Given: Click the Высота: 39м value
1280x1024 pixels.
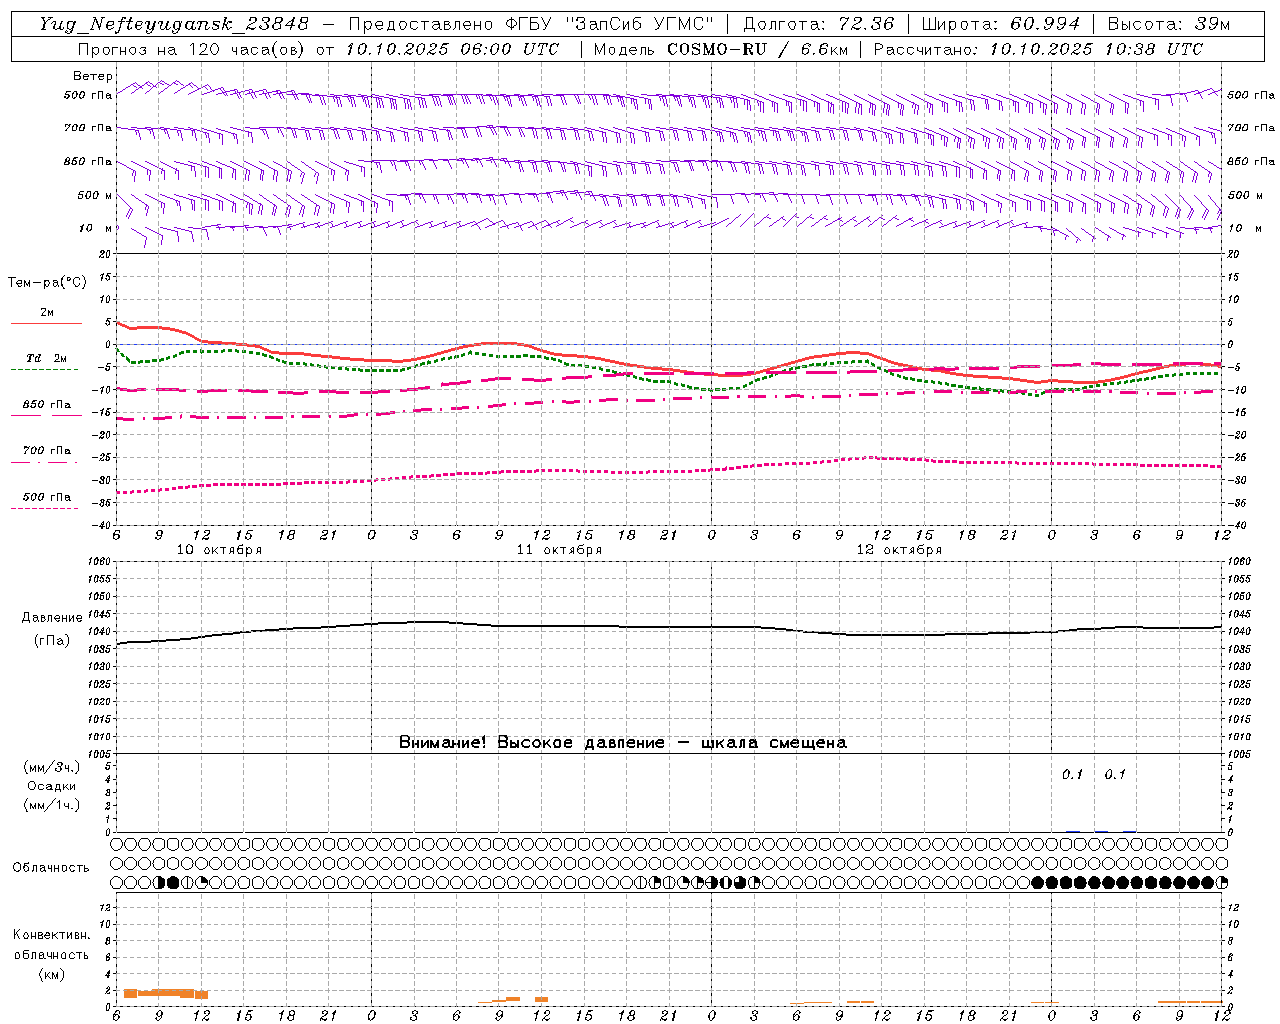Looking at the screenshot, I should coord(1170,24).
